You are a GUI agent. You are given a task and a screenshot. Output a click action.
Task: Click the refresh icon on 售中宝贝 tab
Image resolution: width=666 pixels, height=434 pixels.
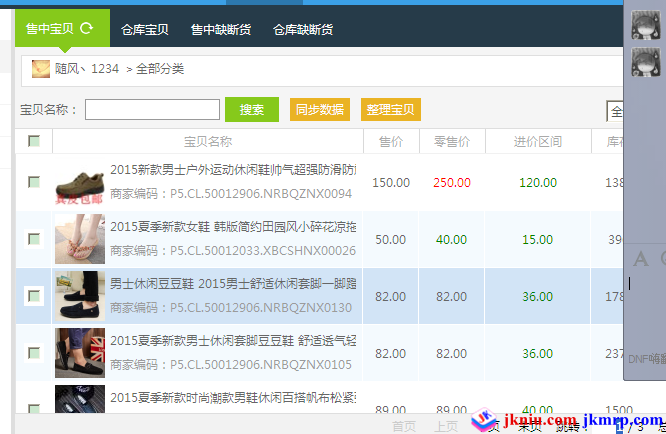pos(87,29)
